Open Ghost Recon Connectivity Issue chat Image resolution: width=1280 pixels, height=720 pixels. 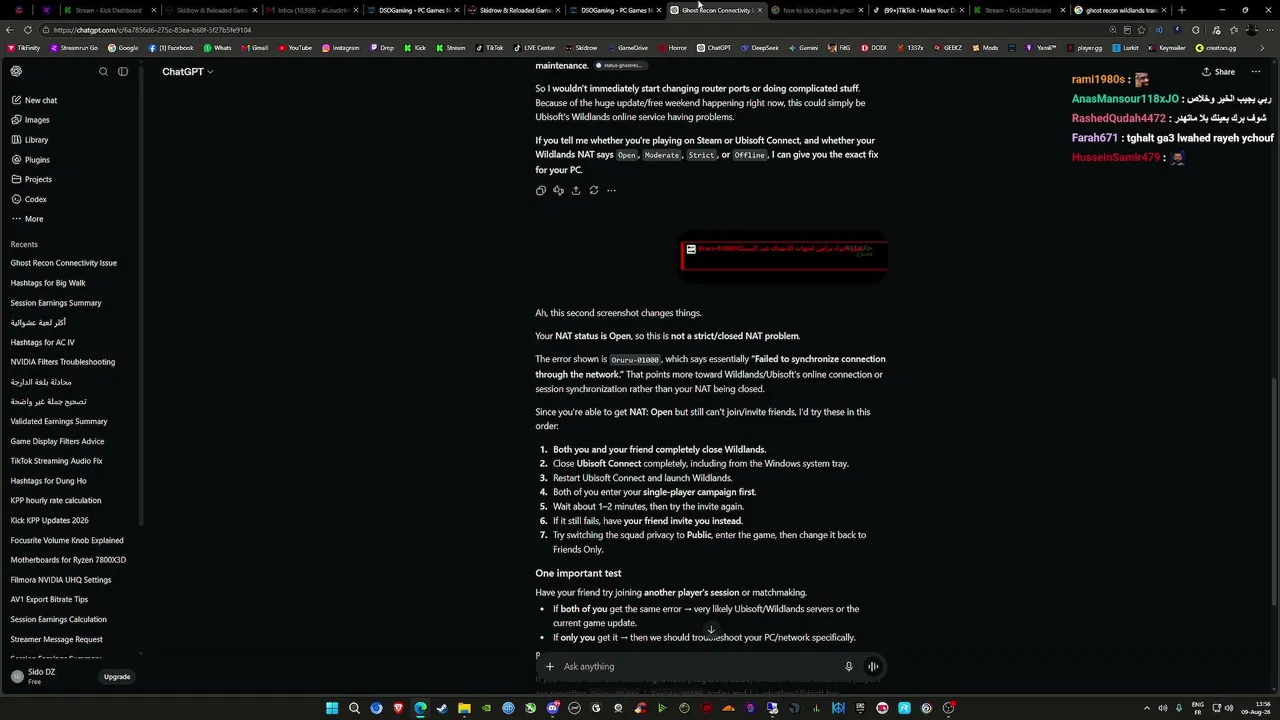pos(64,263)
